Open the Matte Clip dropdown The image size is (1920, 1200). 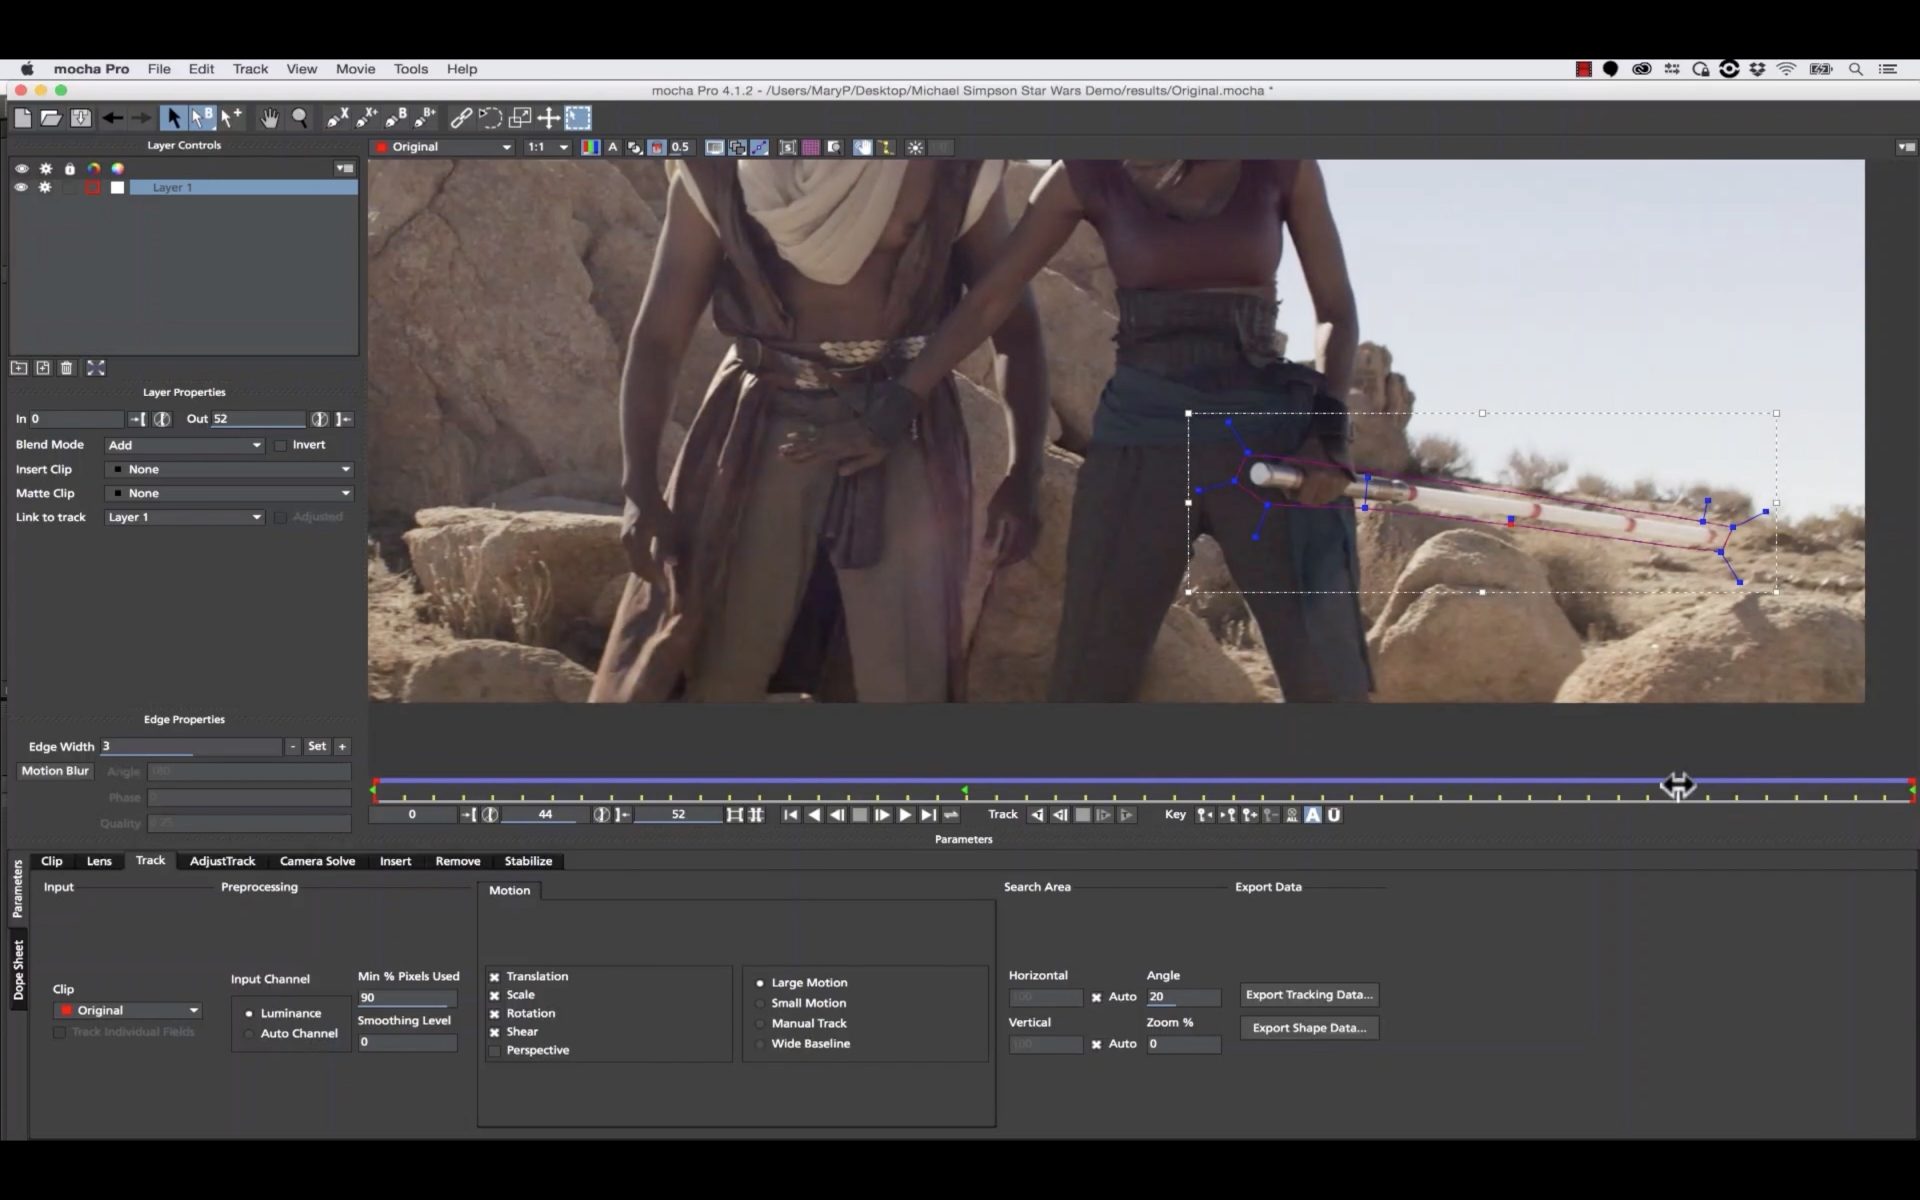[x=229, y=493]
